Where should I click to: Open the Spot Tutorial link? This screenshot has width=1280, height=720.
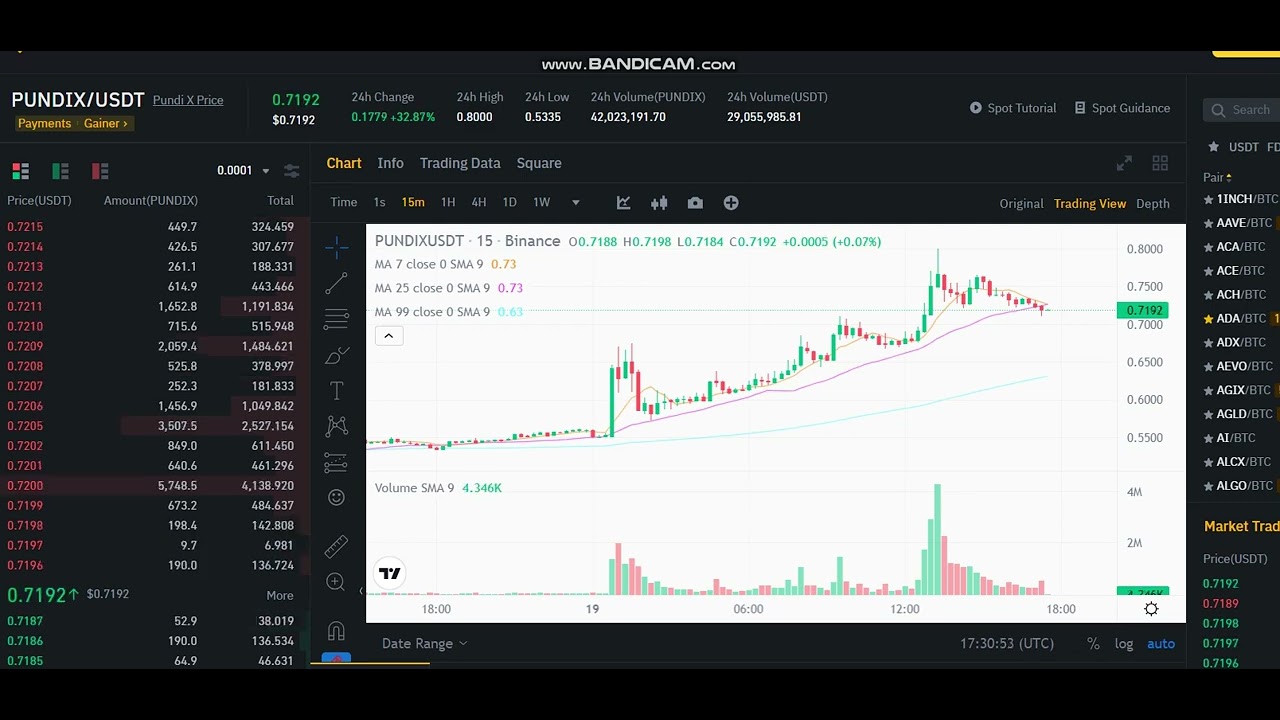1012,108
